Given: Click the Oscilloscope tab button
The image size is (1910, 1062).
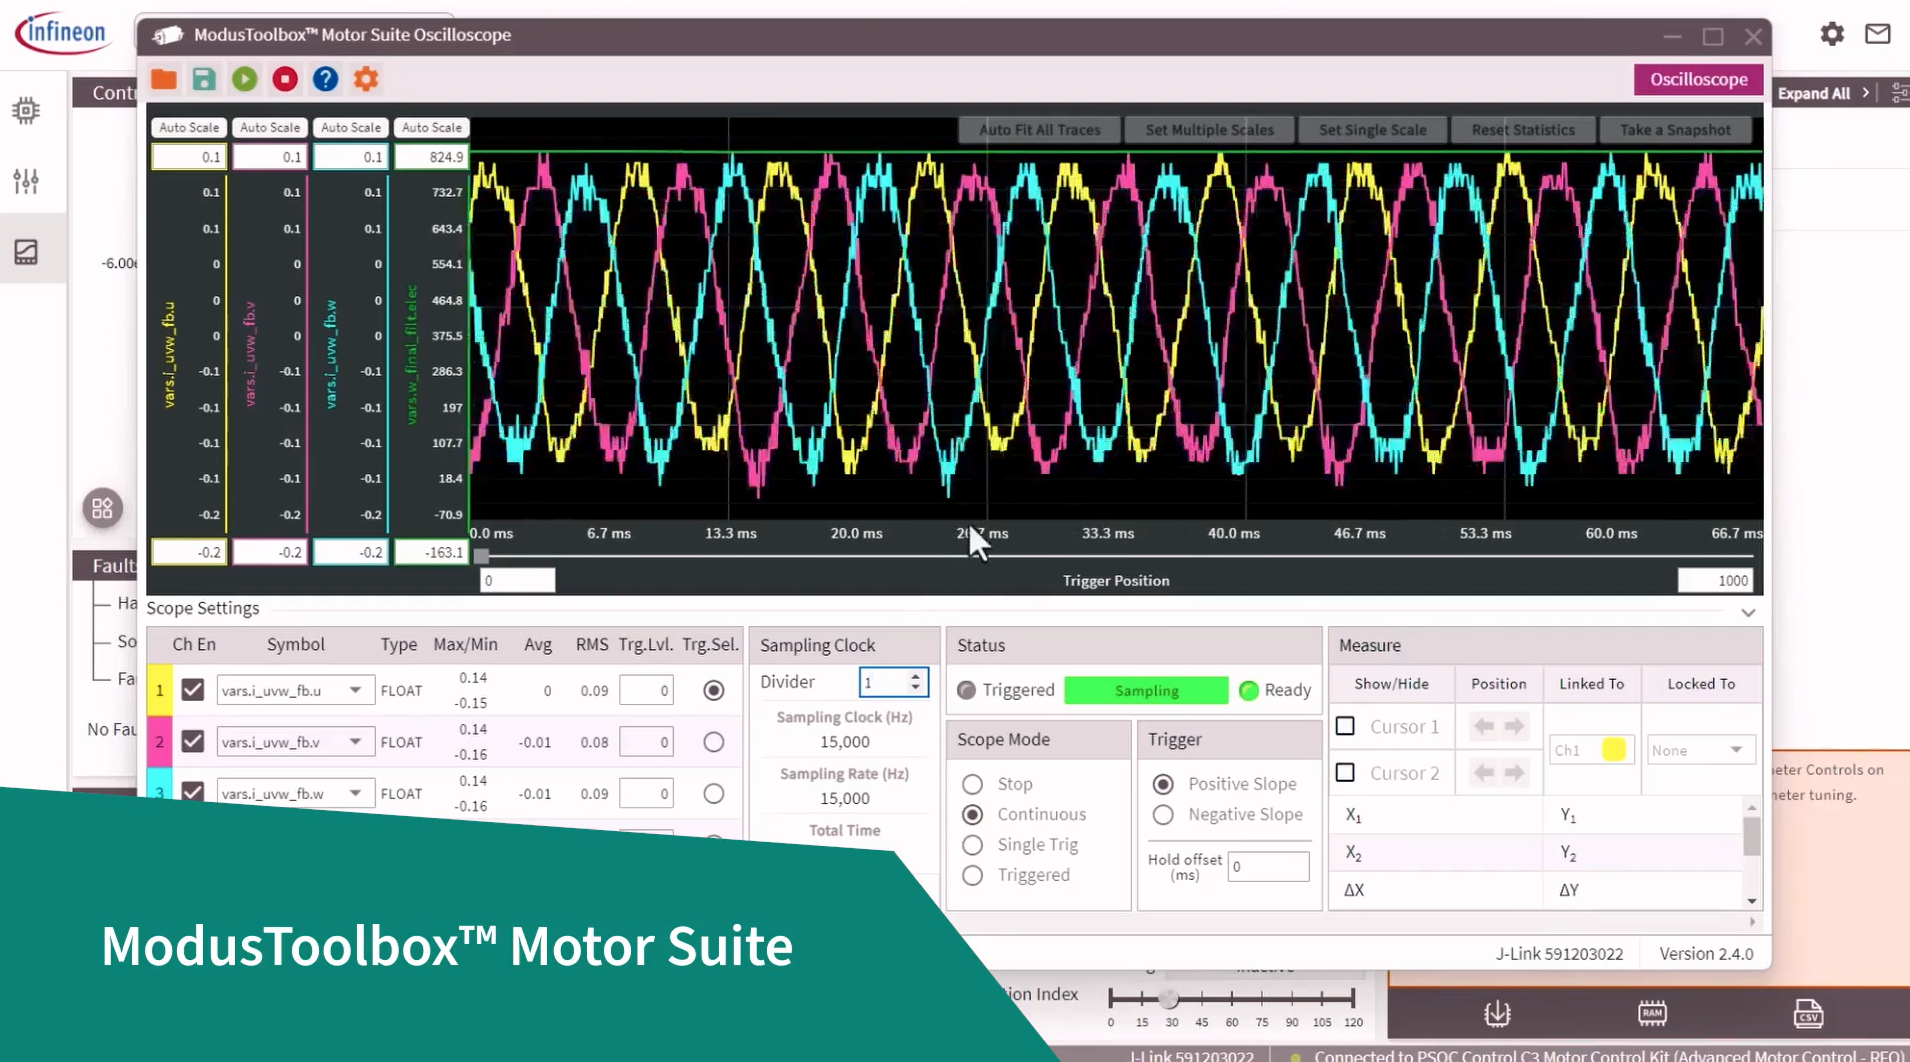Looking at the screenshot, I should coord(1698,79).
